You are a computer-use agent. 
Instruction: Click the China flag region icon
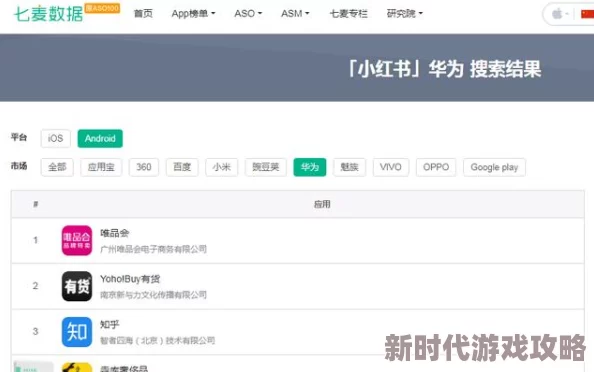(x=588, y=14)
